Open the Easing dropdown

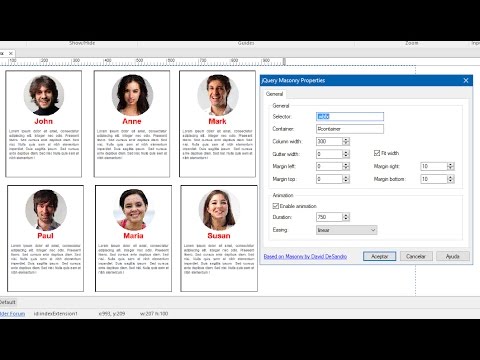[x=346, y=230]
